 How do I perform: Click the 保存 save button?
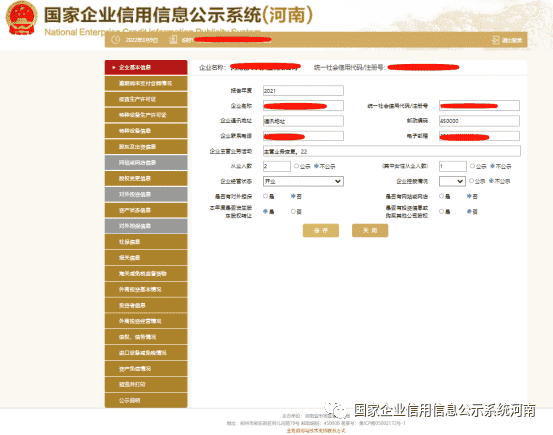[321, 231]
